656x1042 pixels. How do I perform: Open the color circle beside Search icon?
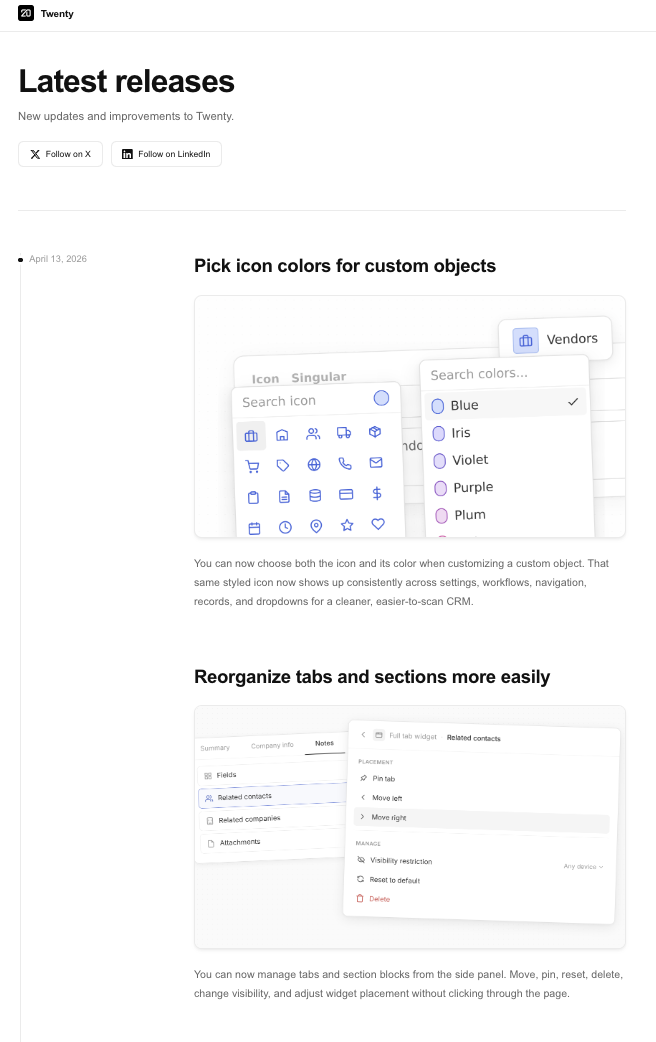(x=382, y=398)
